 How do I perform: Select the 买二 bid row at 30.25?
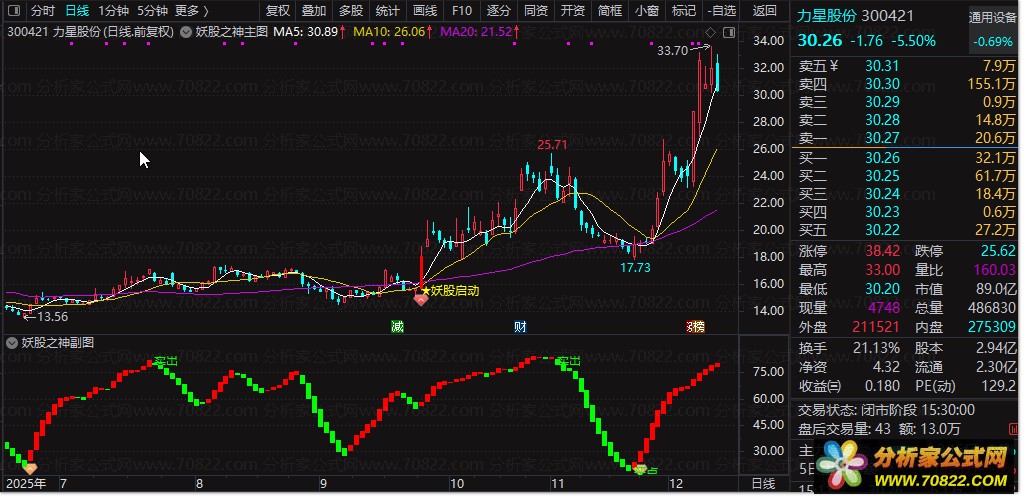tap(906, 176)
